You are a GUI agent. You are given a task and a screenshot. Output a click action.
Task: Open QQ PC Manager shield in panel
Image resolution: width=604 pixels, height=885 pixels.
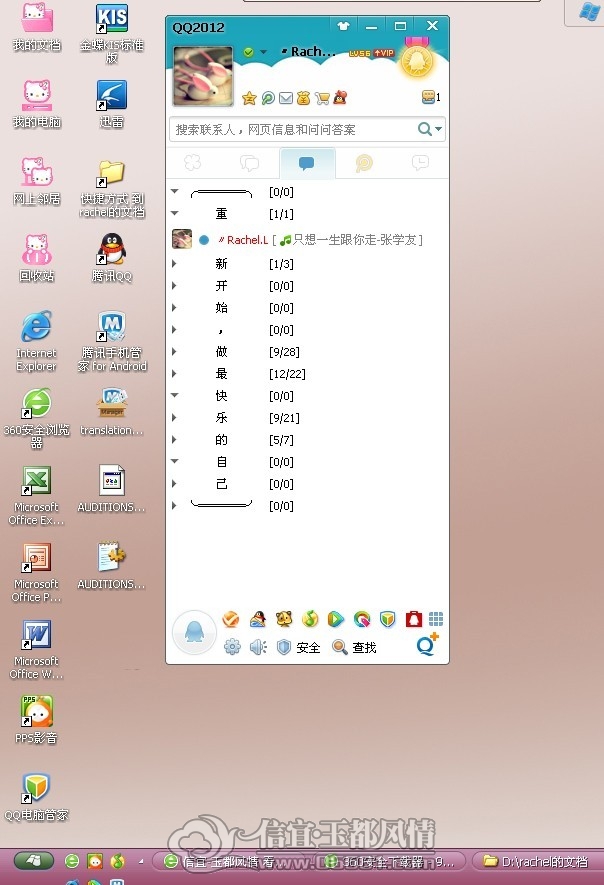click(387, 619)
